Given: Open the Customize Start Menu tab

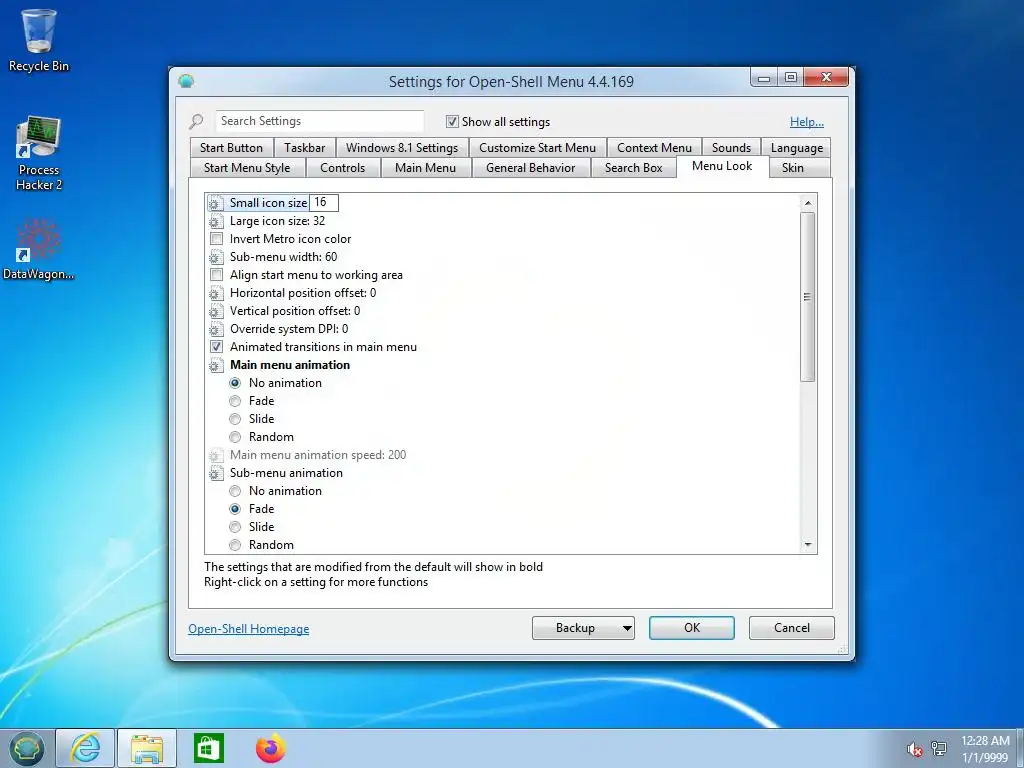Looking at the screenshot, I should [537, 148].
